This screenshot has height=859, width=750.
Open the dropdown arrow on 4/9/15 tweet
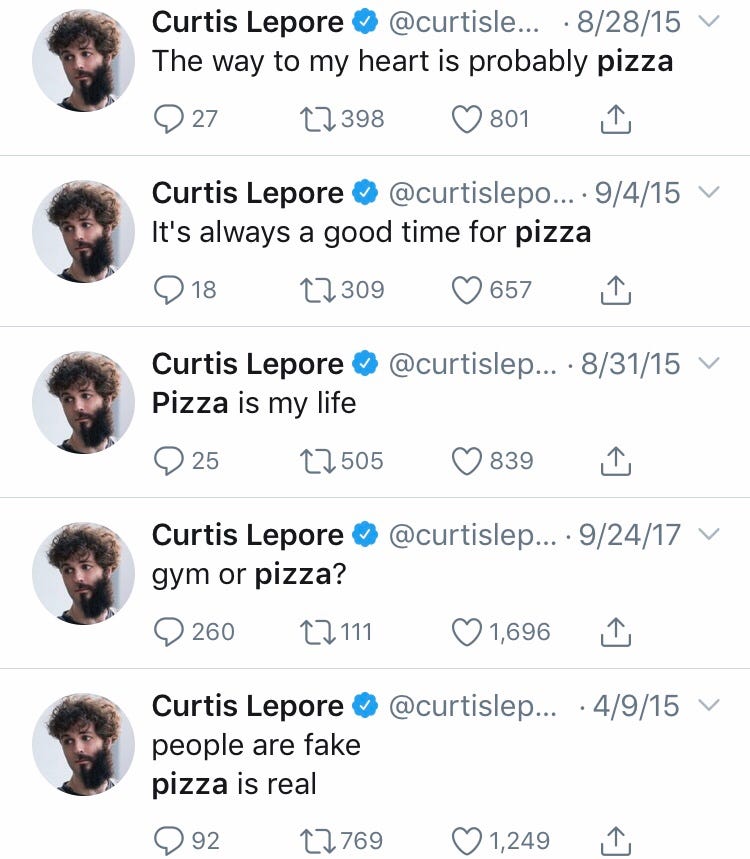coord(708,706)
